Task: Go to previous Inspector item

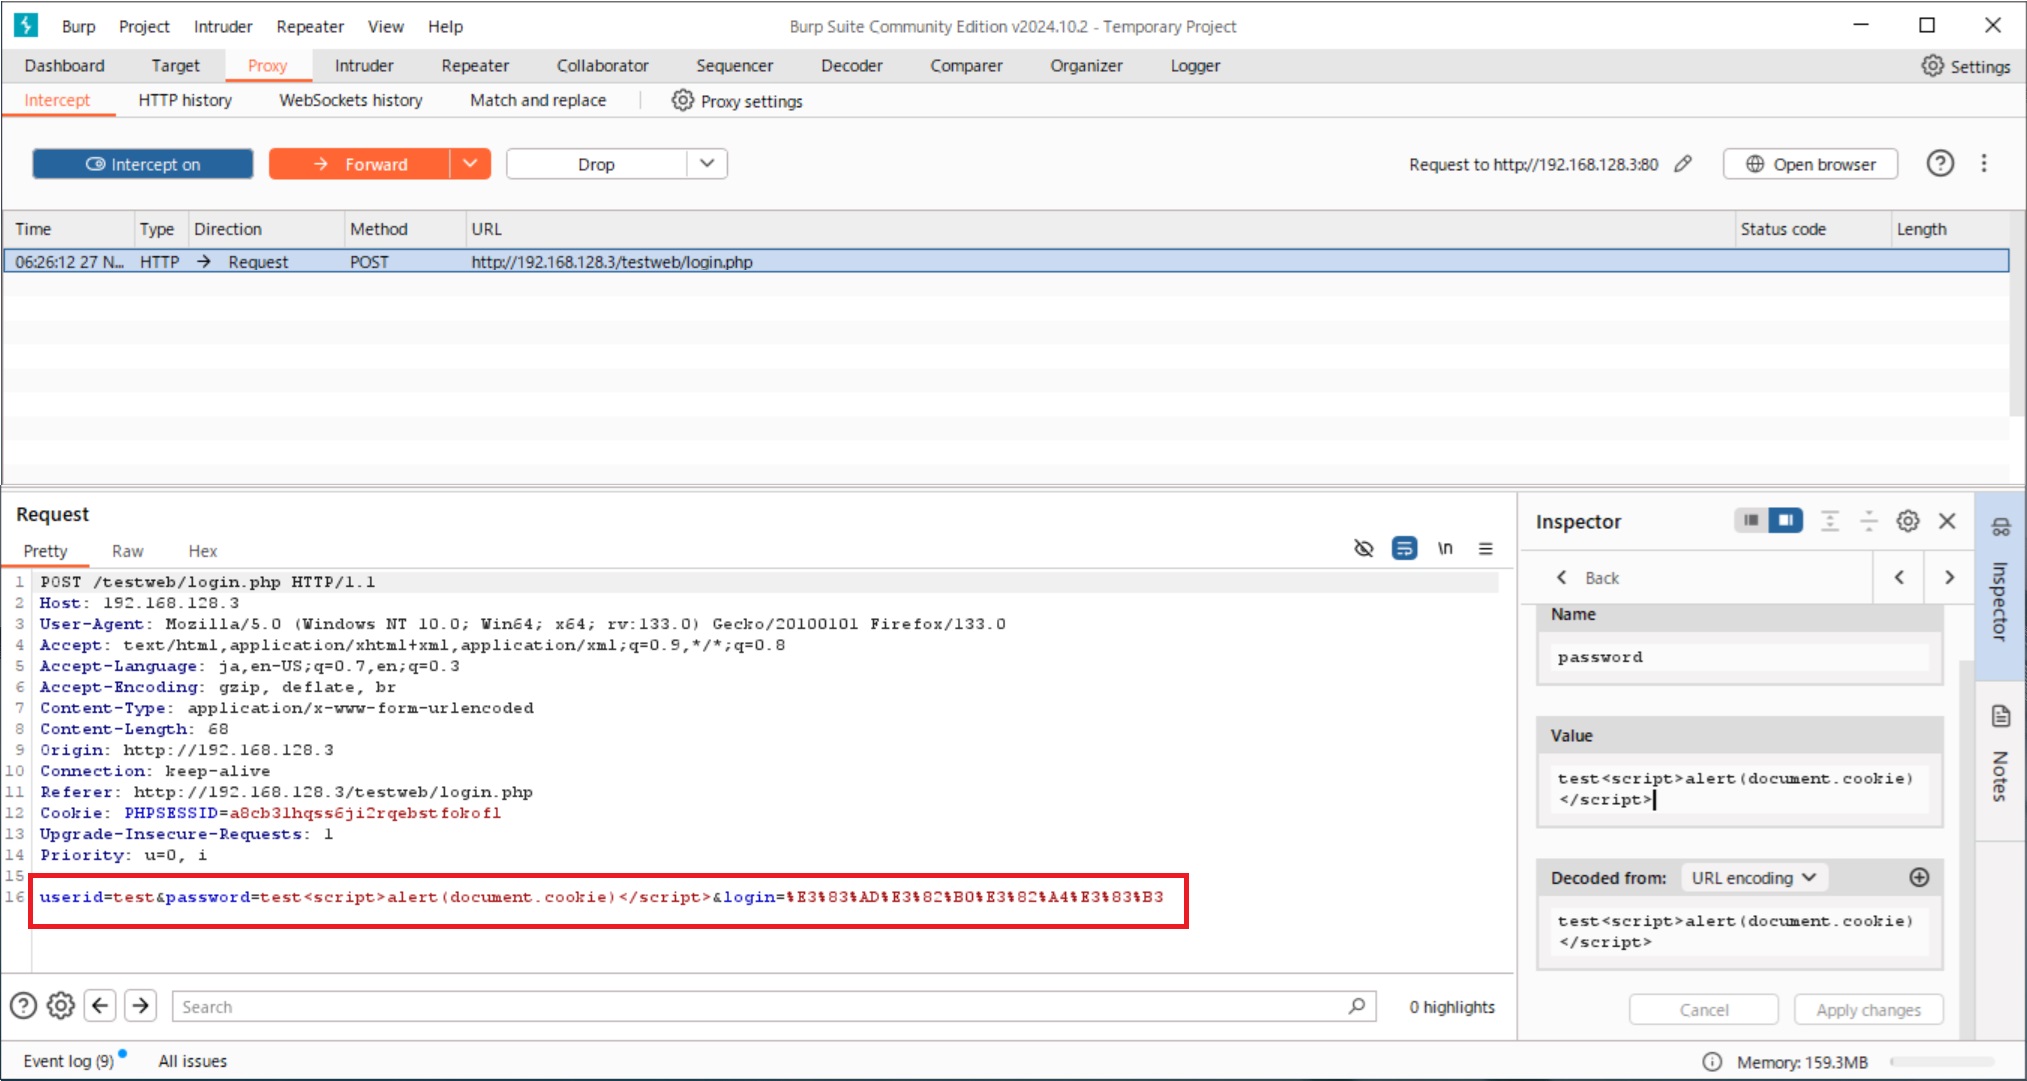Action: coord(1899,578)
